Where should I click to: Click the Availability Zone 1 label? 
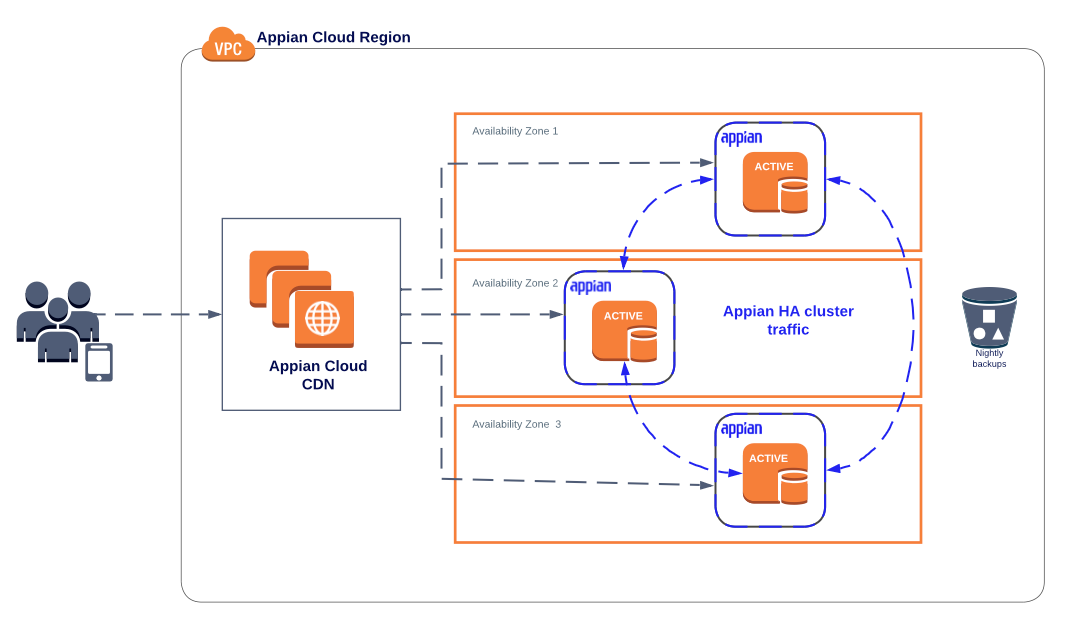[515, 131]
